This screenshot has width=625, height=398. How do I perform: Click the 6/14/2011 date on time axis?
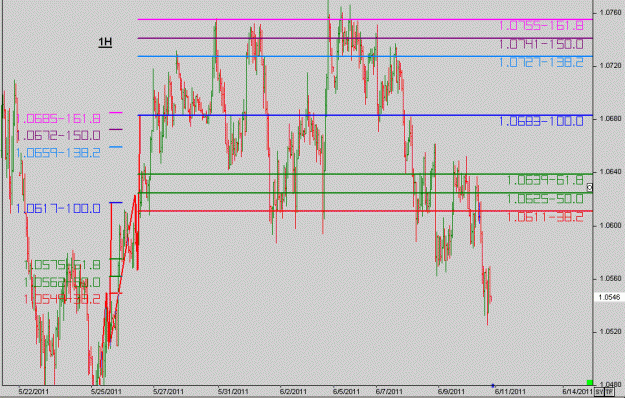click(578, 392)
